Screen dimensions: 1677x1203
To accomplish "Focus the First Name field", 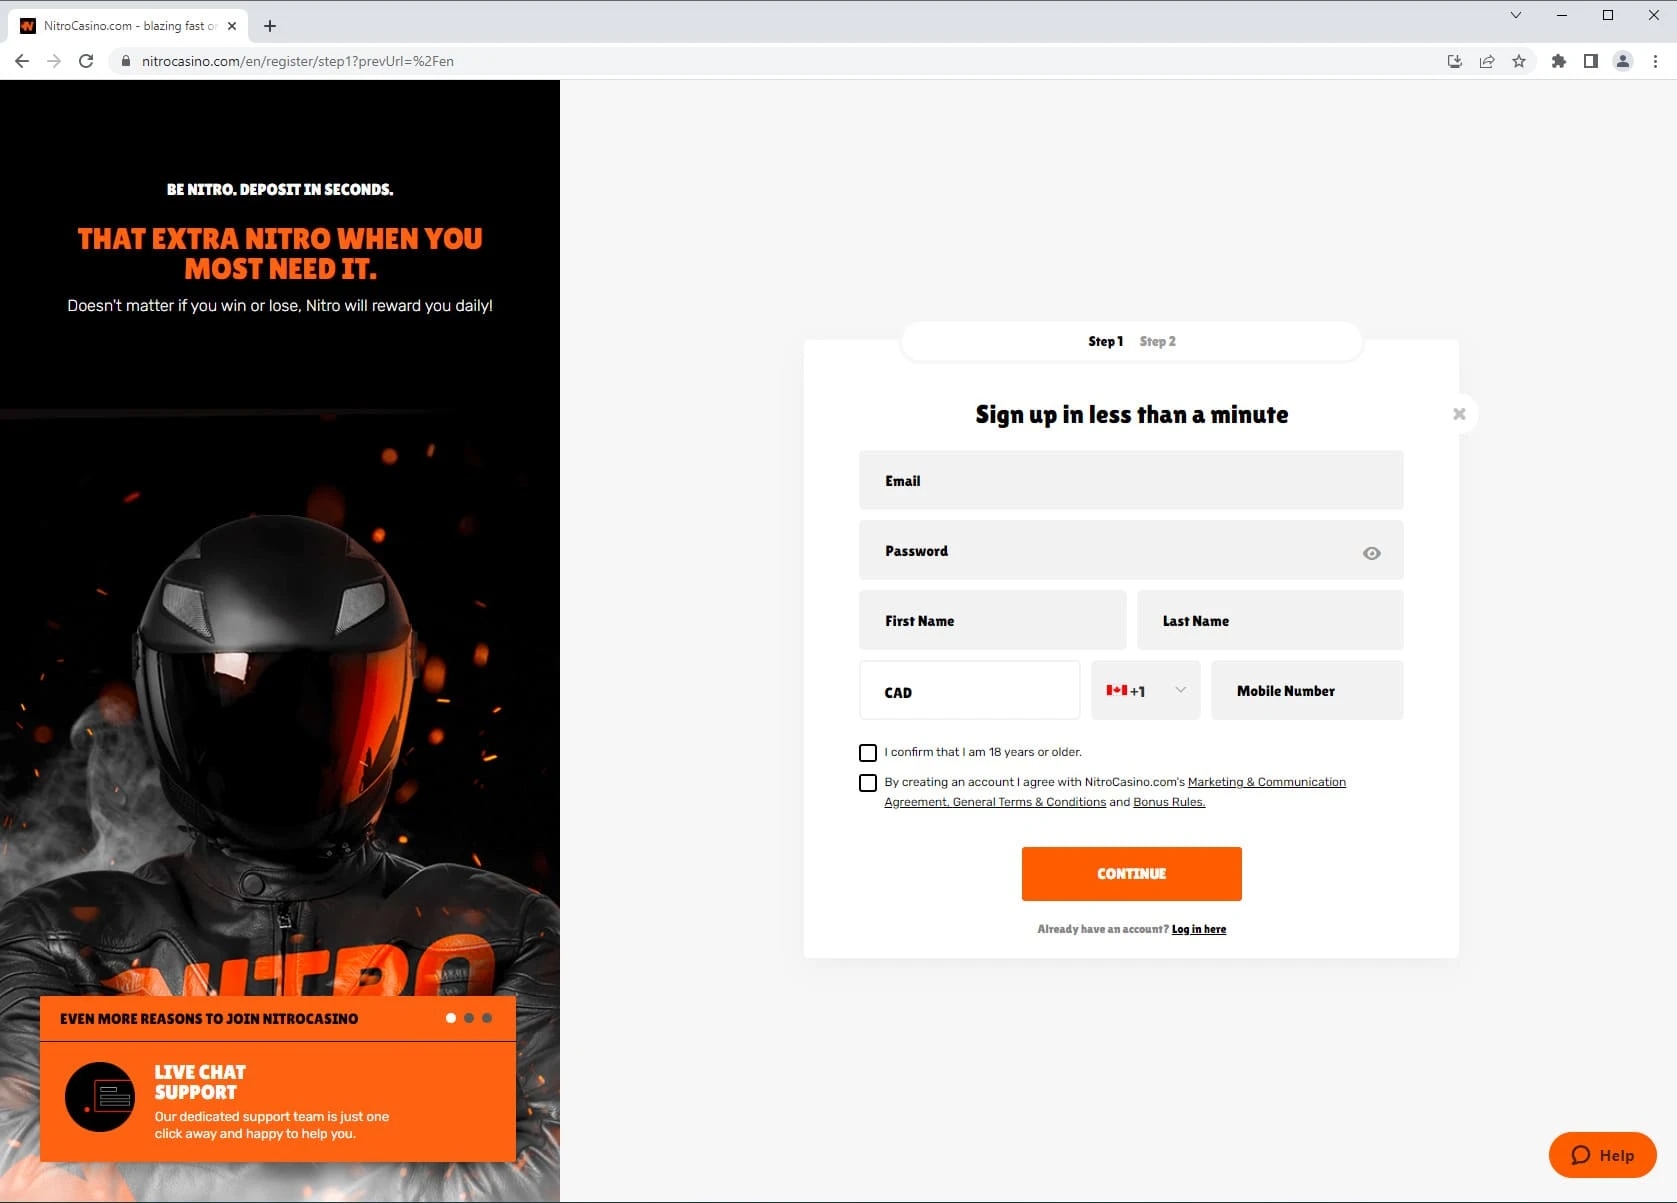I will coord(993,620).
